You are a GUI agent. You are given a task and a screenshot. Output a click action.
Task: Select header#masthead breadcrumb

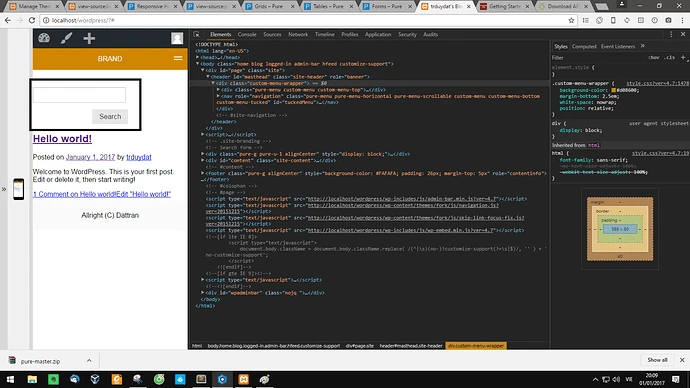[411, 346]
